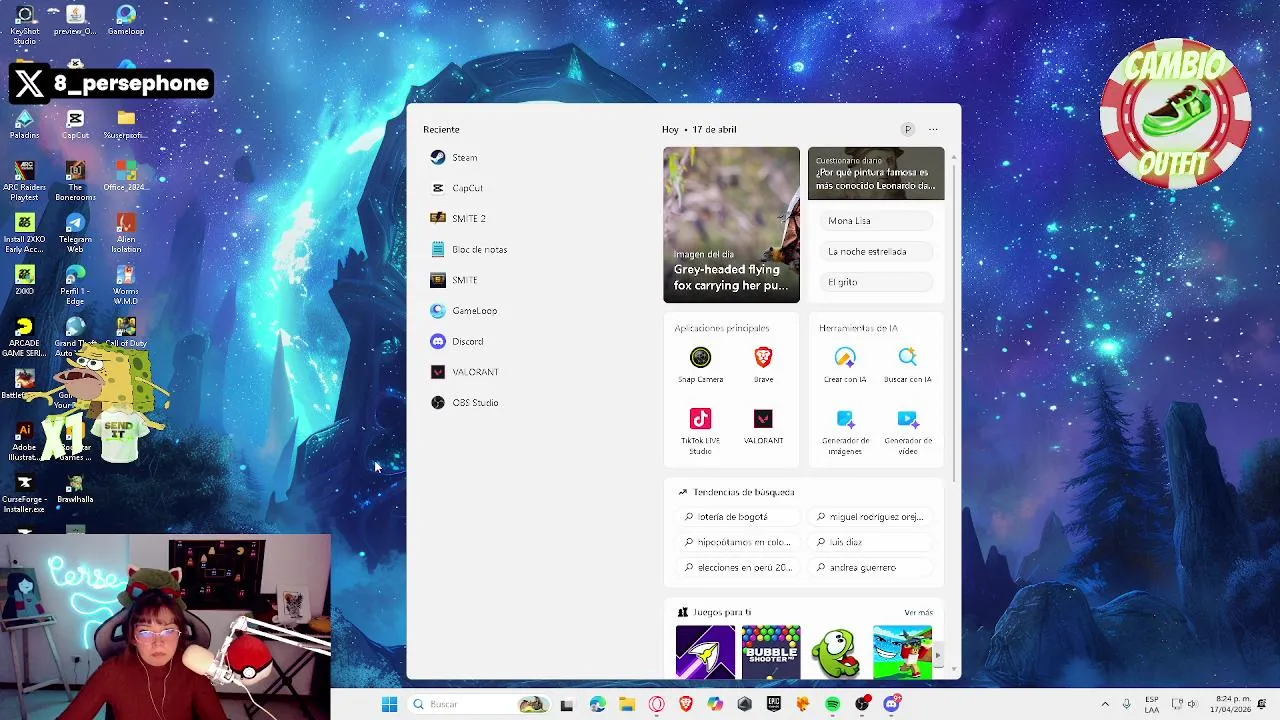Screen dimensions: 1280x720
Task: Open Generador de vídeo tool
Action: click(907, 431)
